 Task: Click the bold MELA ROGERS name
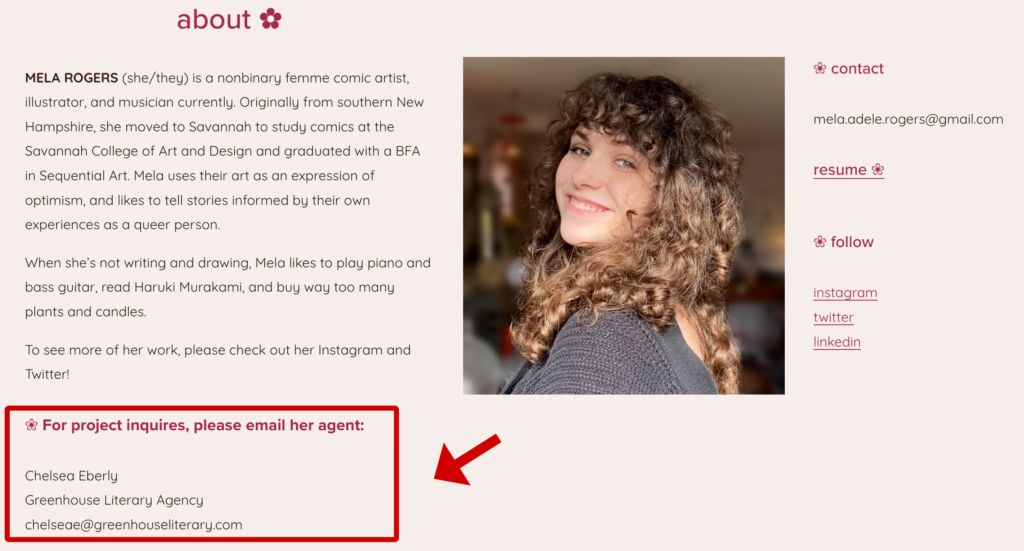point(71,78)
